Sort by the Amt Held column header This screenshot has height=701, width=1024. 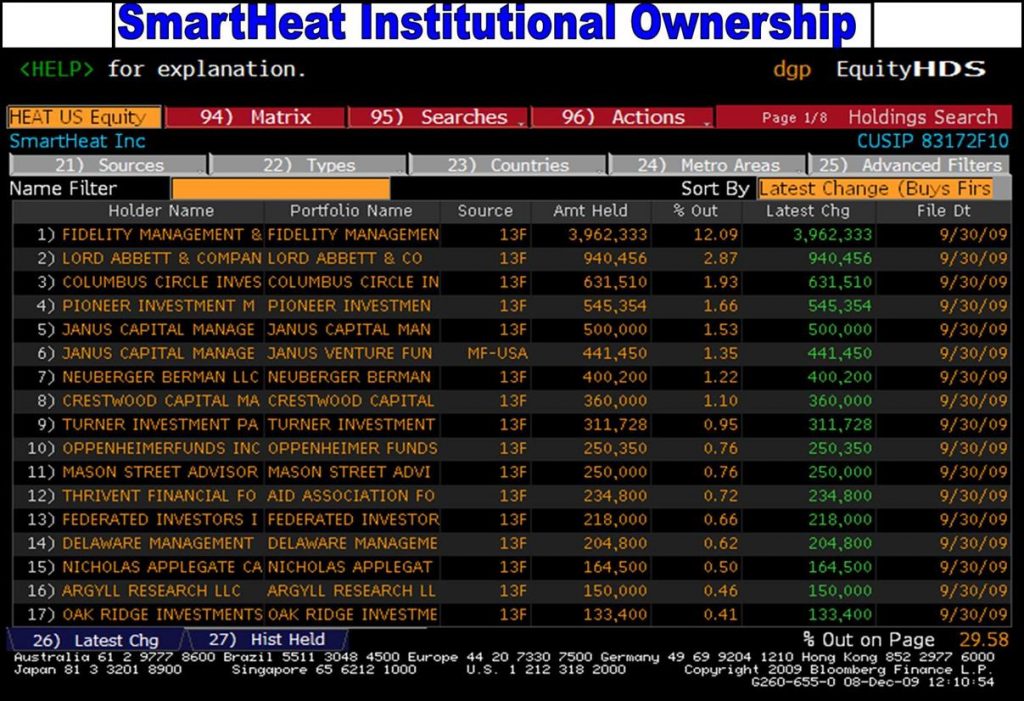click(x=590, y=211)
